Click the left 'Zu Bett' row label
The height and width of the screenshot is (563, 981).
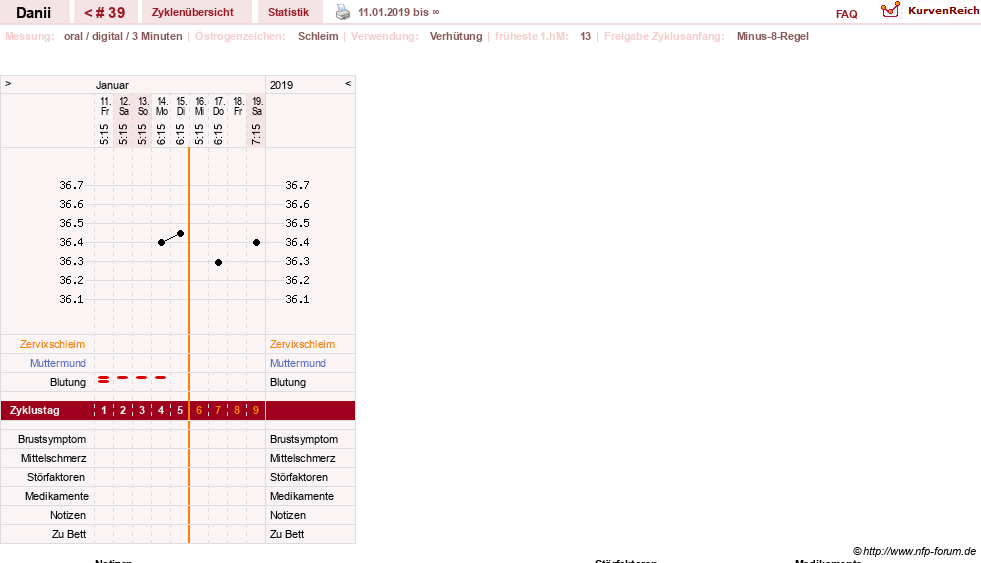click(x=69, y=534)
